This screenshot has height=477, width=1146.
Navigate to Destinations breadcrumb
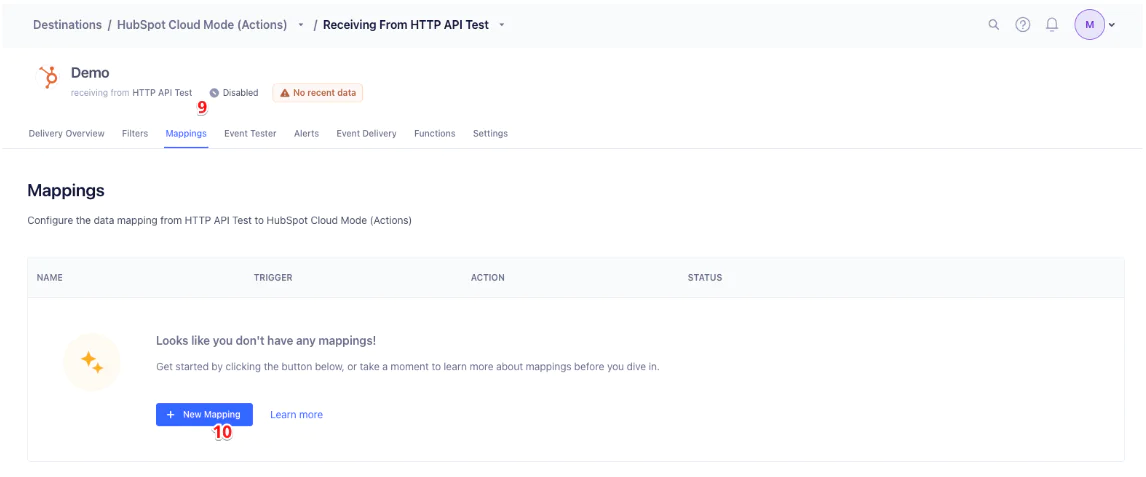click(x=67, y=24)
